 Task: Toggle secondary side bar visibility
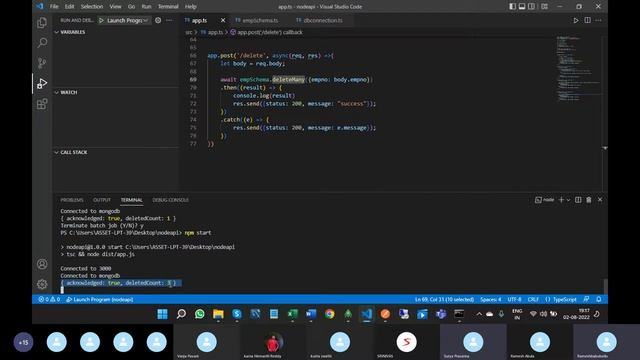[531, 7]
